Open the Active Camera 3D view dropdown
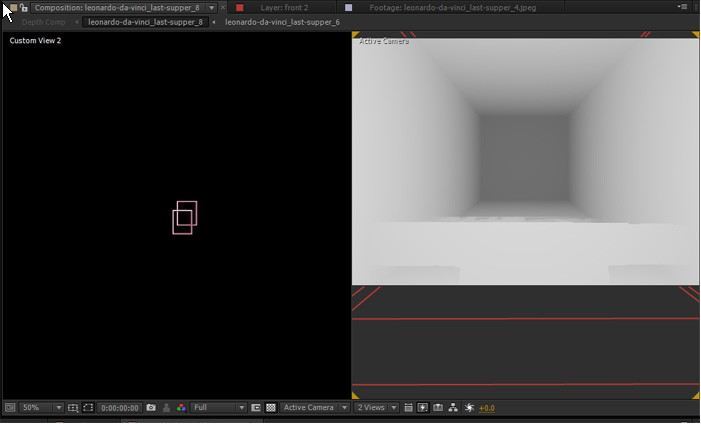 click(315, 407)
